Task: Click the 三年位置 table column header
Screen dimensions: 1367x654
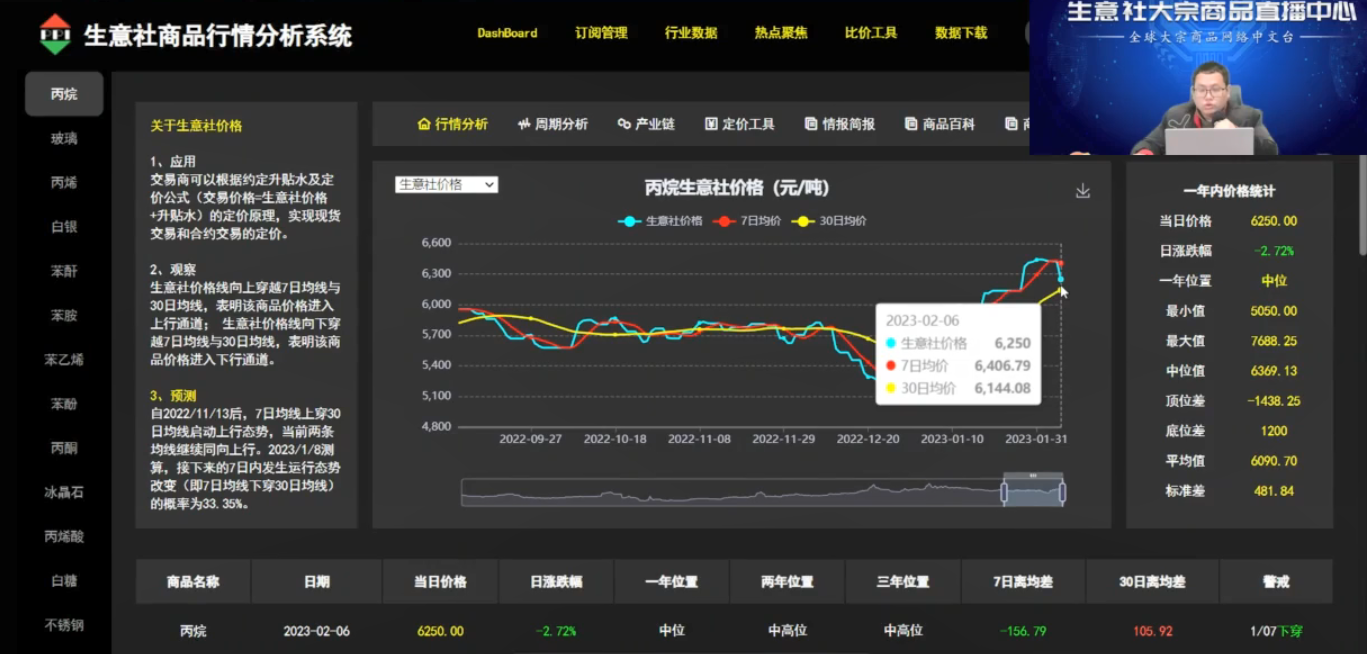Action: [903, 582]
